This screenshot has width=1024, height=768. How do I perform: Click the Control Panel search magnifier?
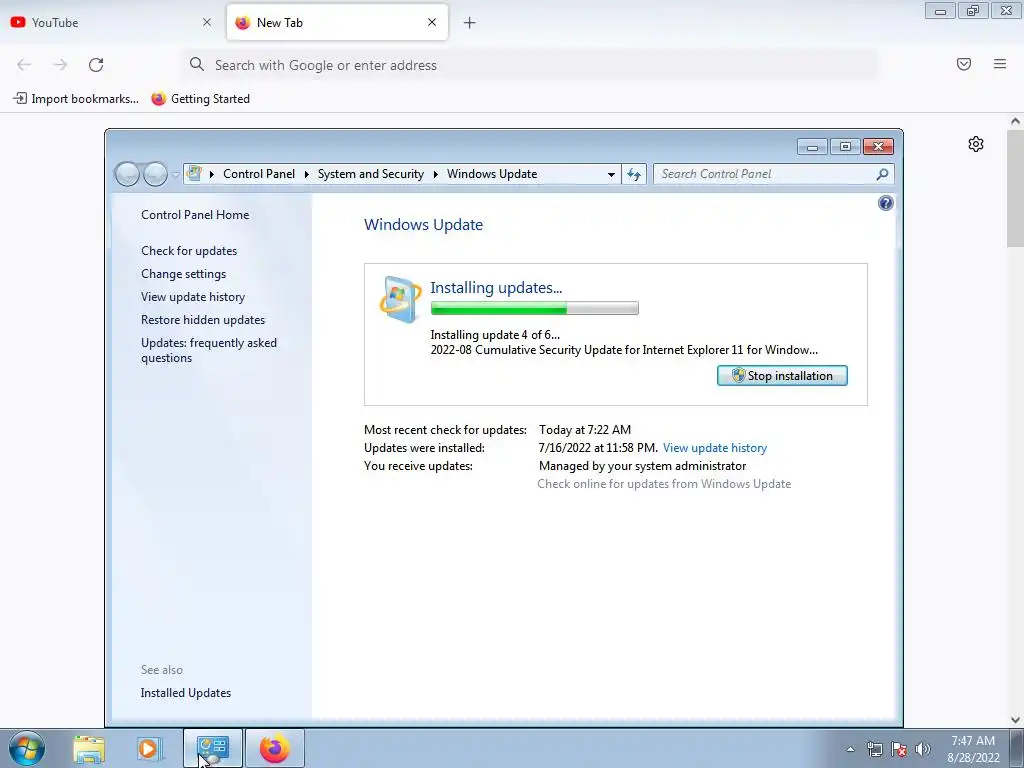pos(882,174)
